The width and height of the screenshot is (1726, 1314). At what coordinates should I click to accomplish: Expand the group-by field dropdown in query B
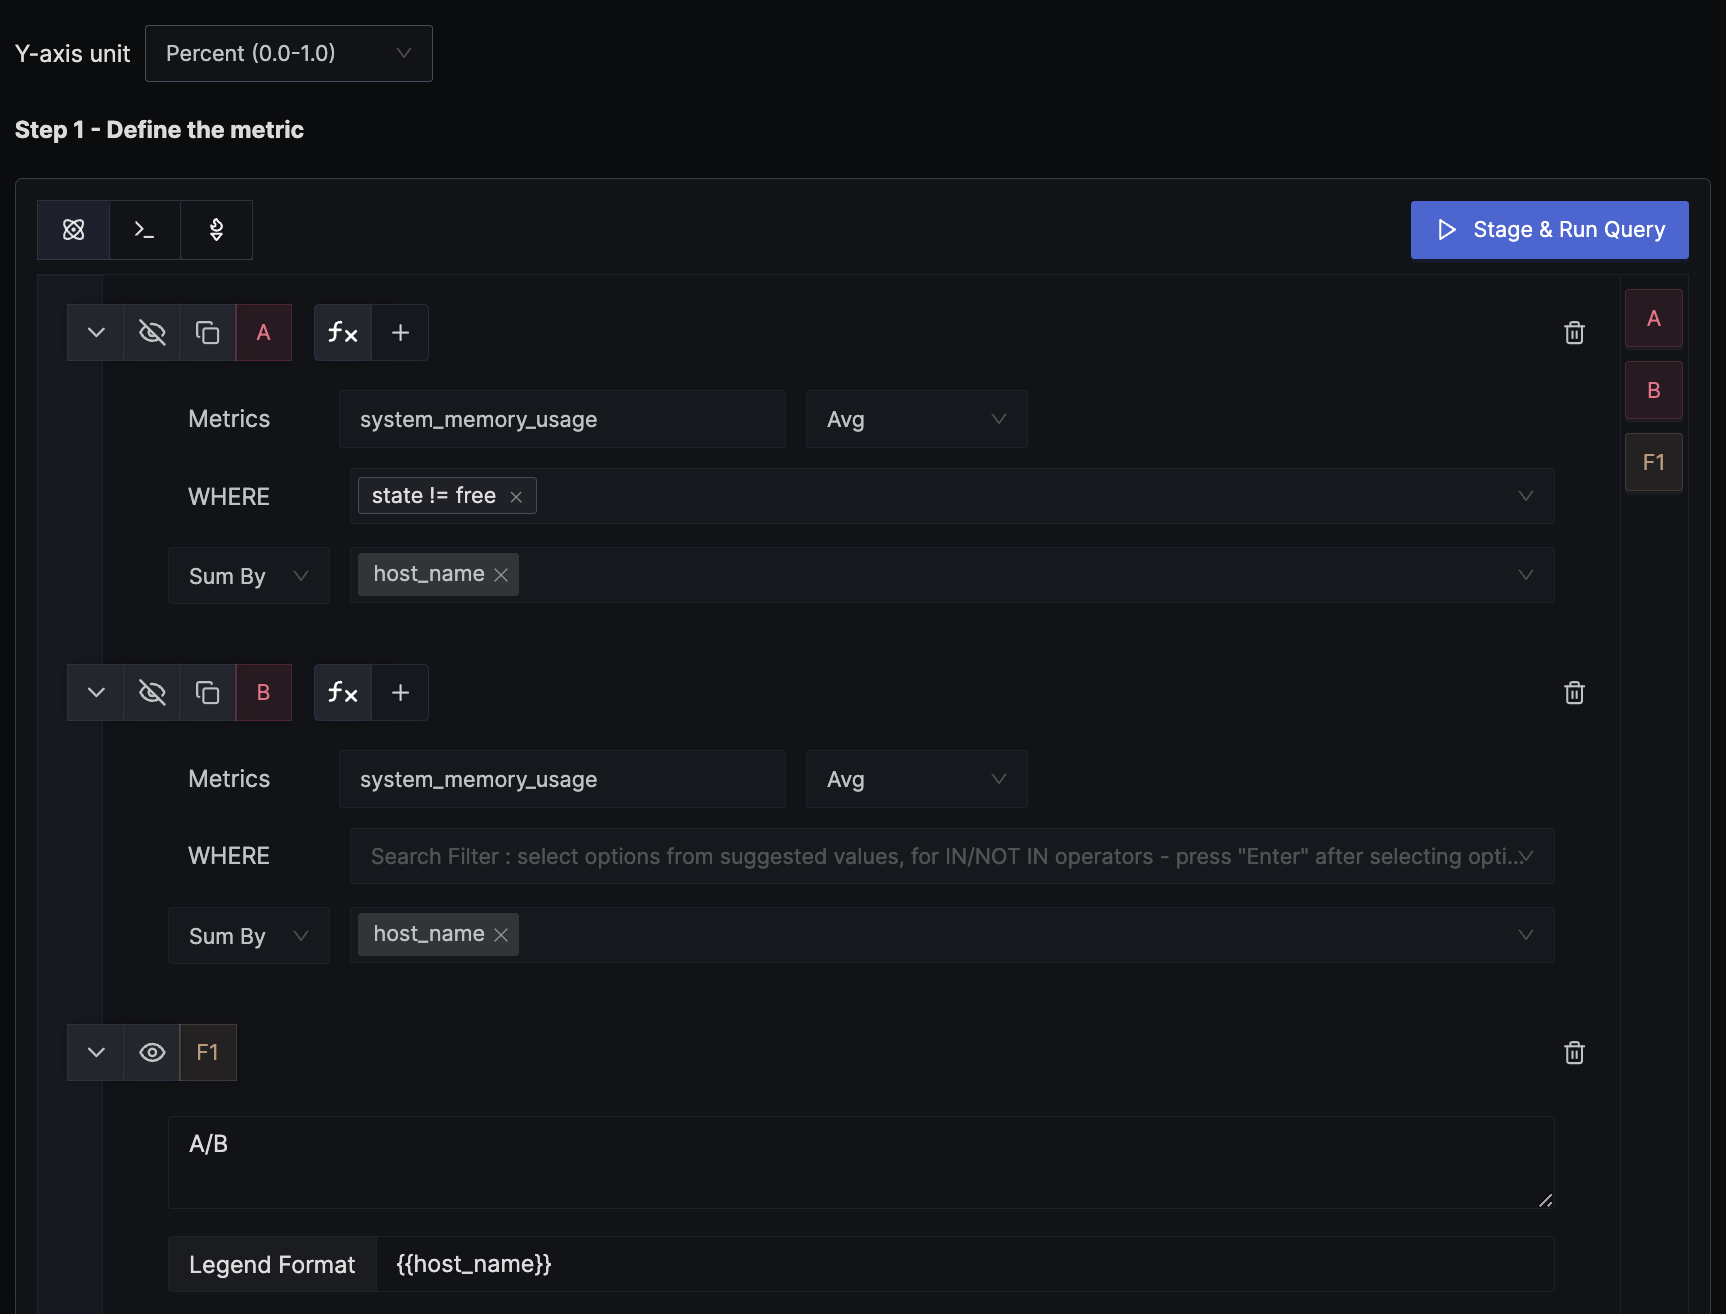coord(1526,935)
